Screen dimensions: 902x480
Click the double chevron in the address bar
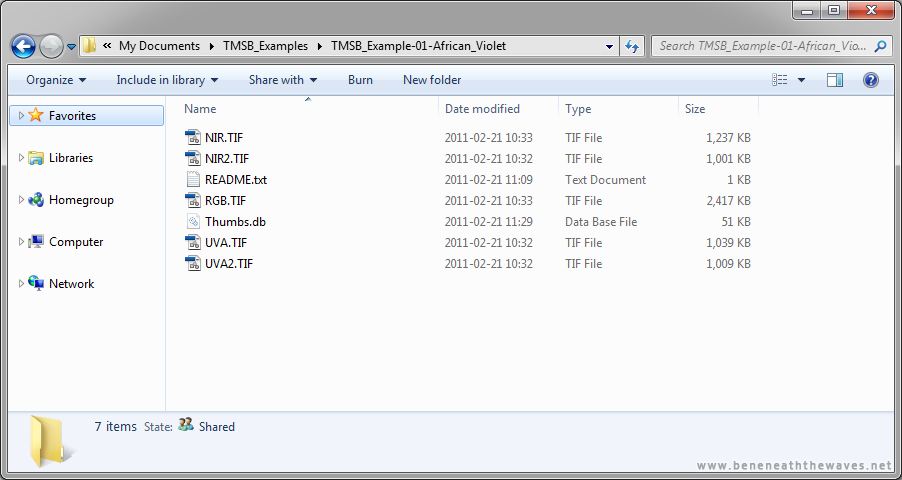click(x=107, y=46)
